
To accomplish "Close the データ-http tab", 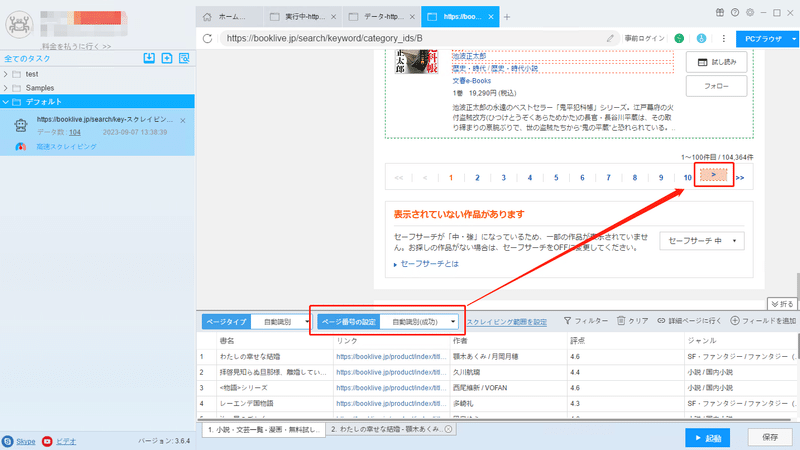I will 412,17.
